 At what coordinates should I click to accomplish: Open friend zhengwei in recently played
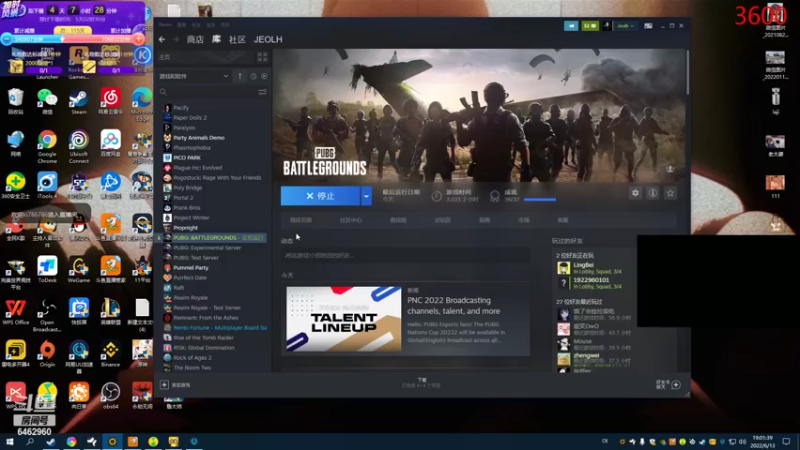point(594,358)
